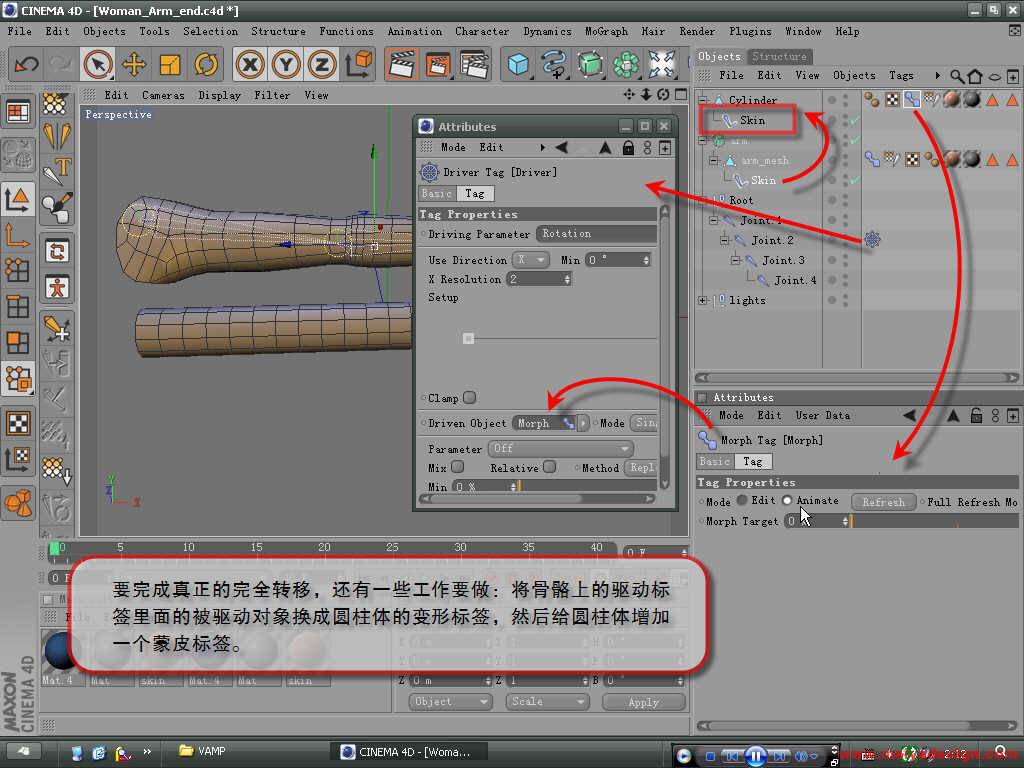Screen dimensions: 1024x768
Task: Select the Character figure icon in left palette
Action: [57, 287]
